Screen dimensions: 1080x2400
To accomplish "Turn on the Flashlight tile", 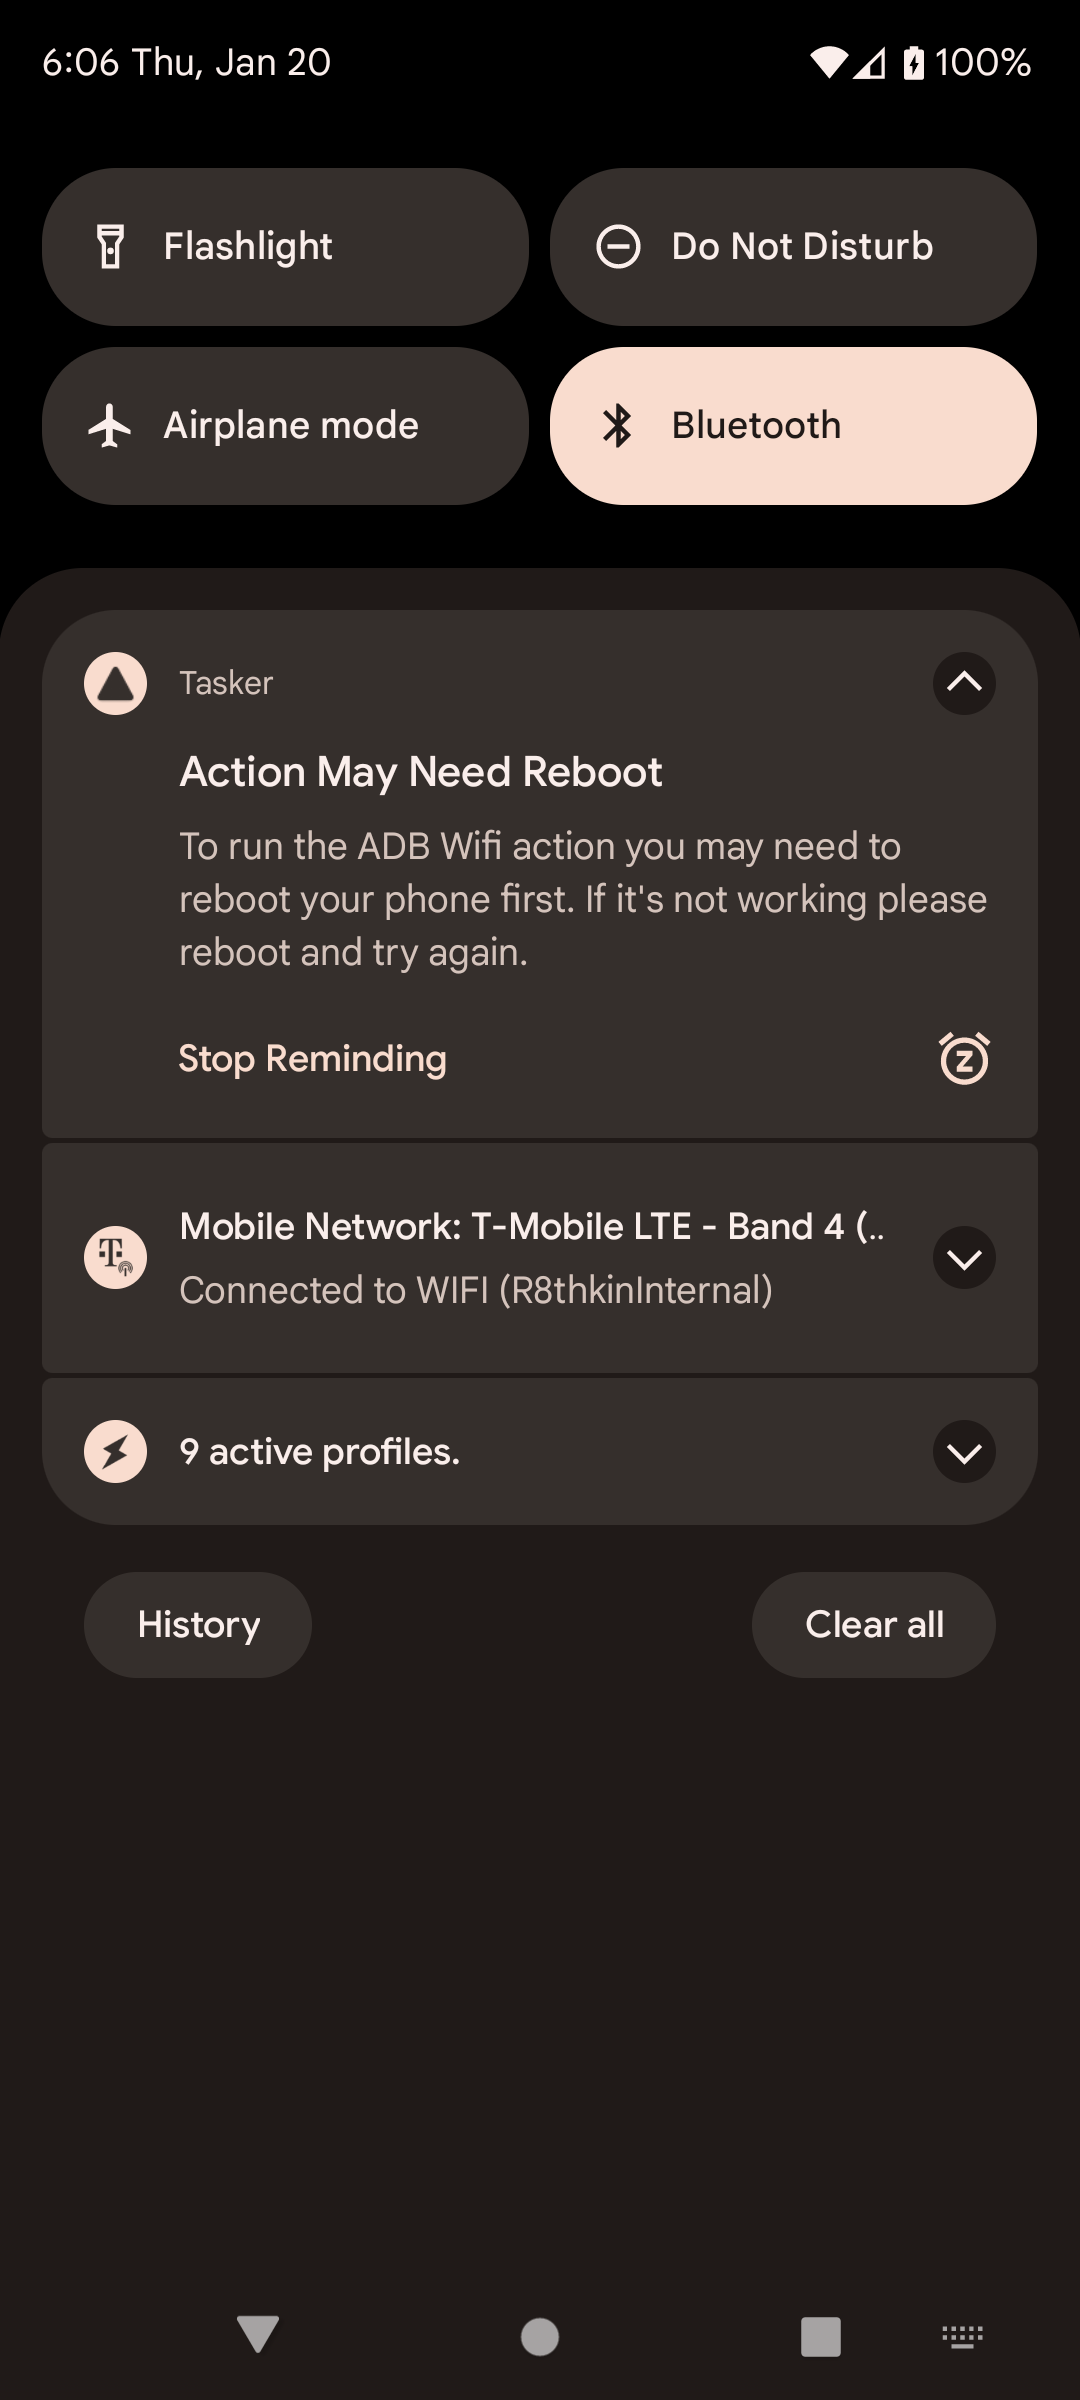I will tap(285, 247).
